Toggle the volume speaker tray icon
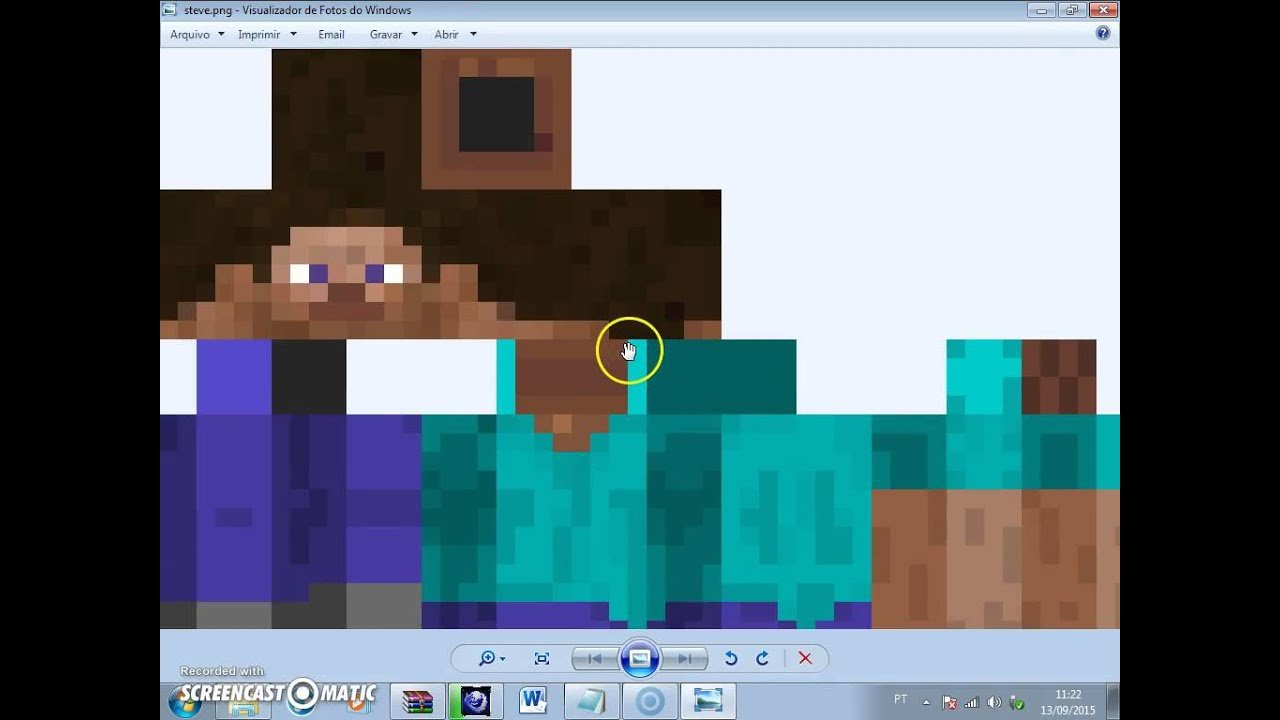The height and width of the screenshot is (720, 1280). pyautogui.click(x=994, y=702)
